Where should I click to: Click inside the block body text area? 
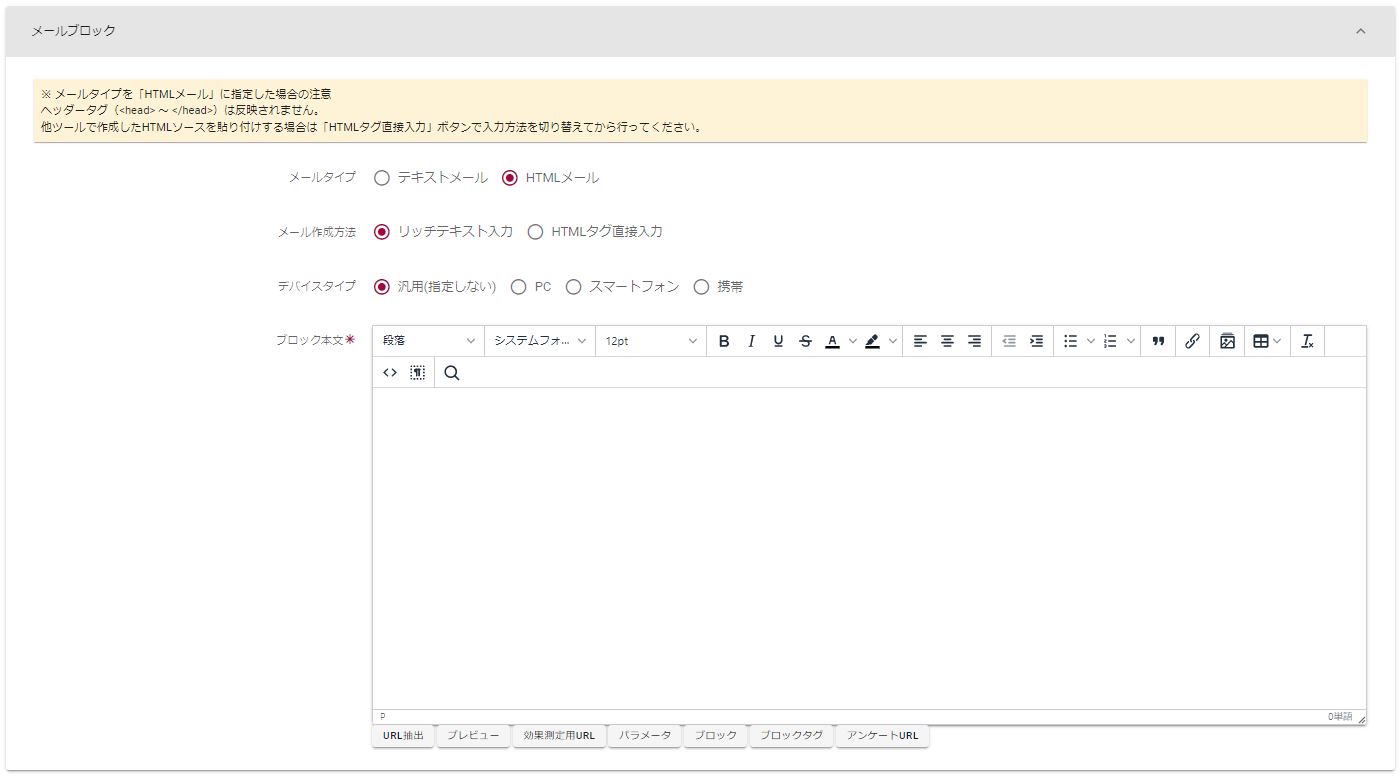pyautogui.click(x=868, y=548)
